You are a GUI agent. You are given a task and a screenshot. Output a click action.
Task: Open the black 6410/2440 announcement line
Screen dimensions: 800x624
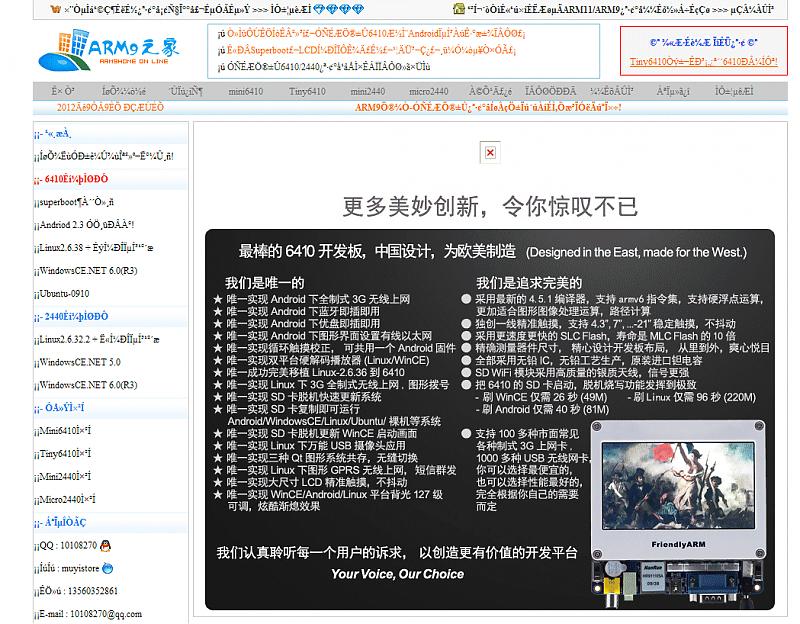[329, 66]
